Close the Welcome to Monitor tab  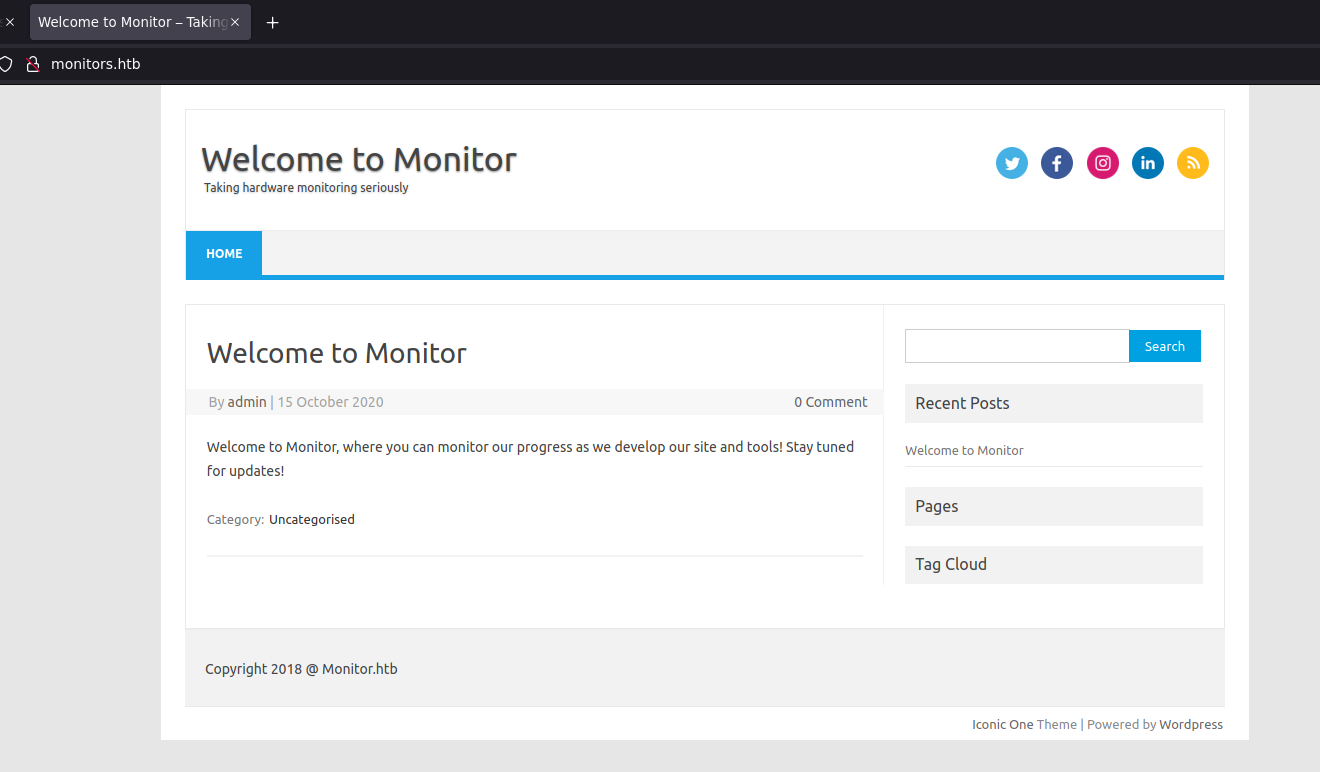[235, 22]
